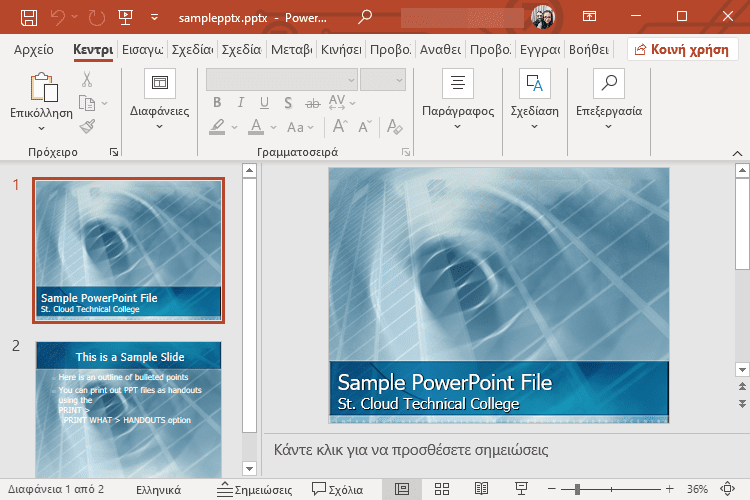
Task: Toggle the Σημειώσεις notes pane
Action: [254, 489]
